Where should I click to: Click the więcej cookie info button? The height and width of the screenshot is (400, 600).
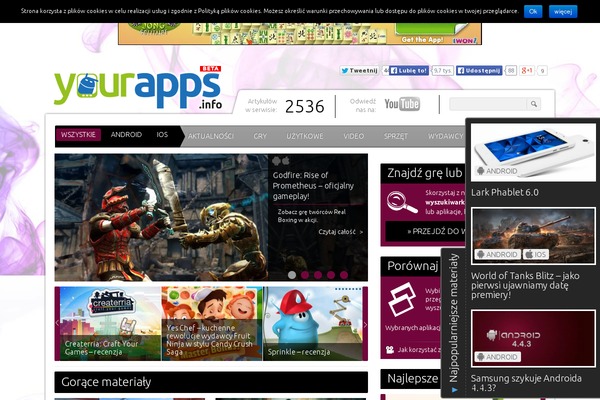563,11
